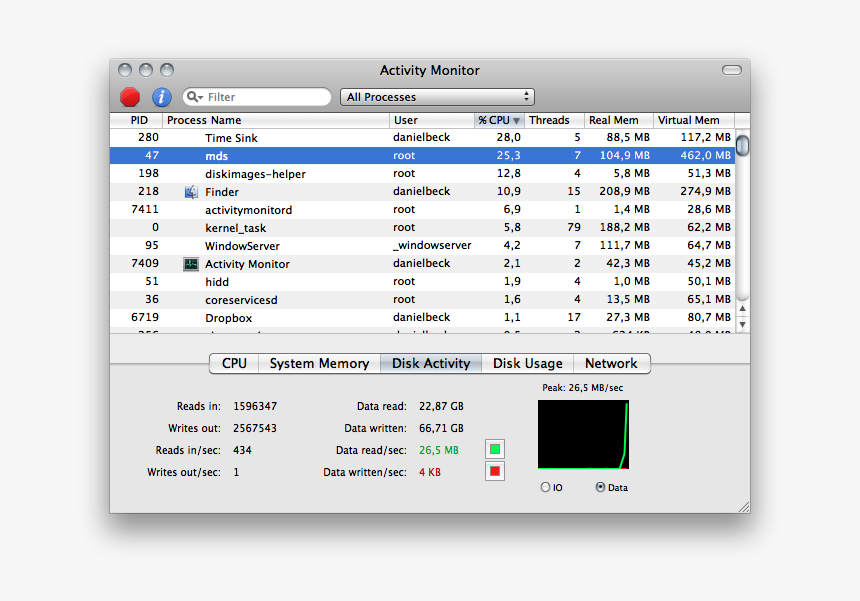Click the 28,0 CPU value
Image resolution: width=860 pixels, height=601 pixels.
[x=508, y=138]
